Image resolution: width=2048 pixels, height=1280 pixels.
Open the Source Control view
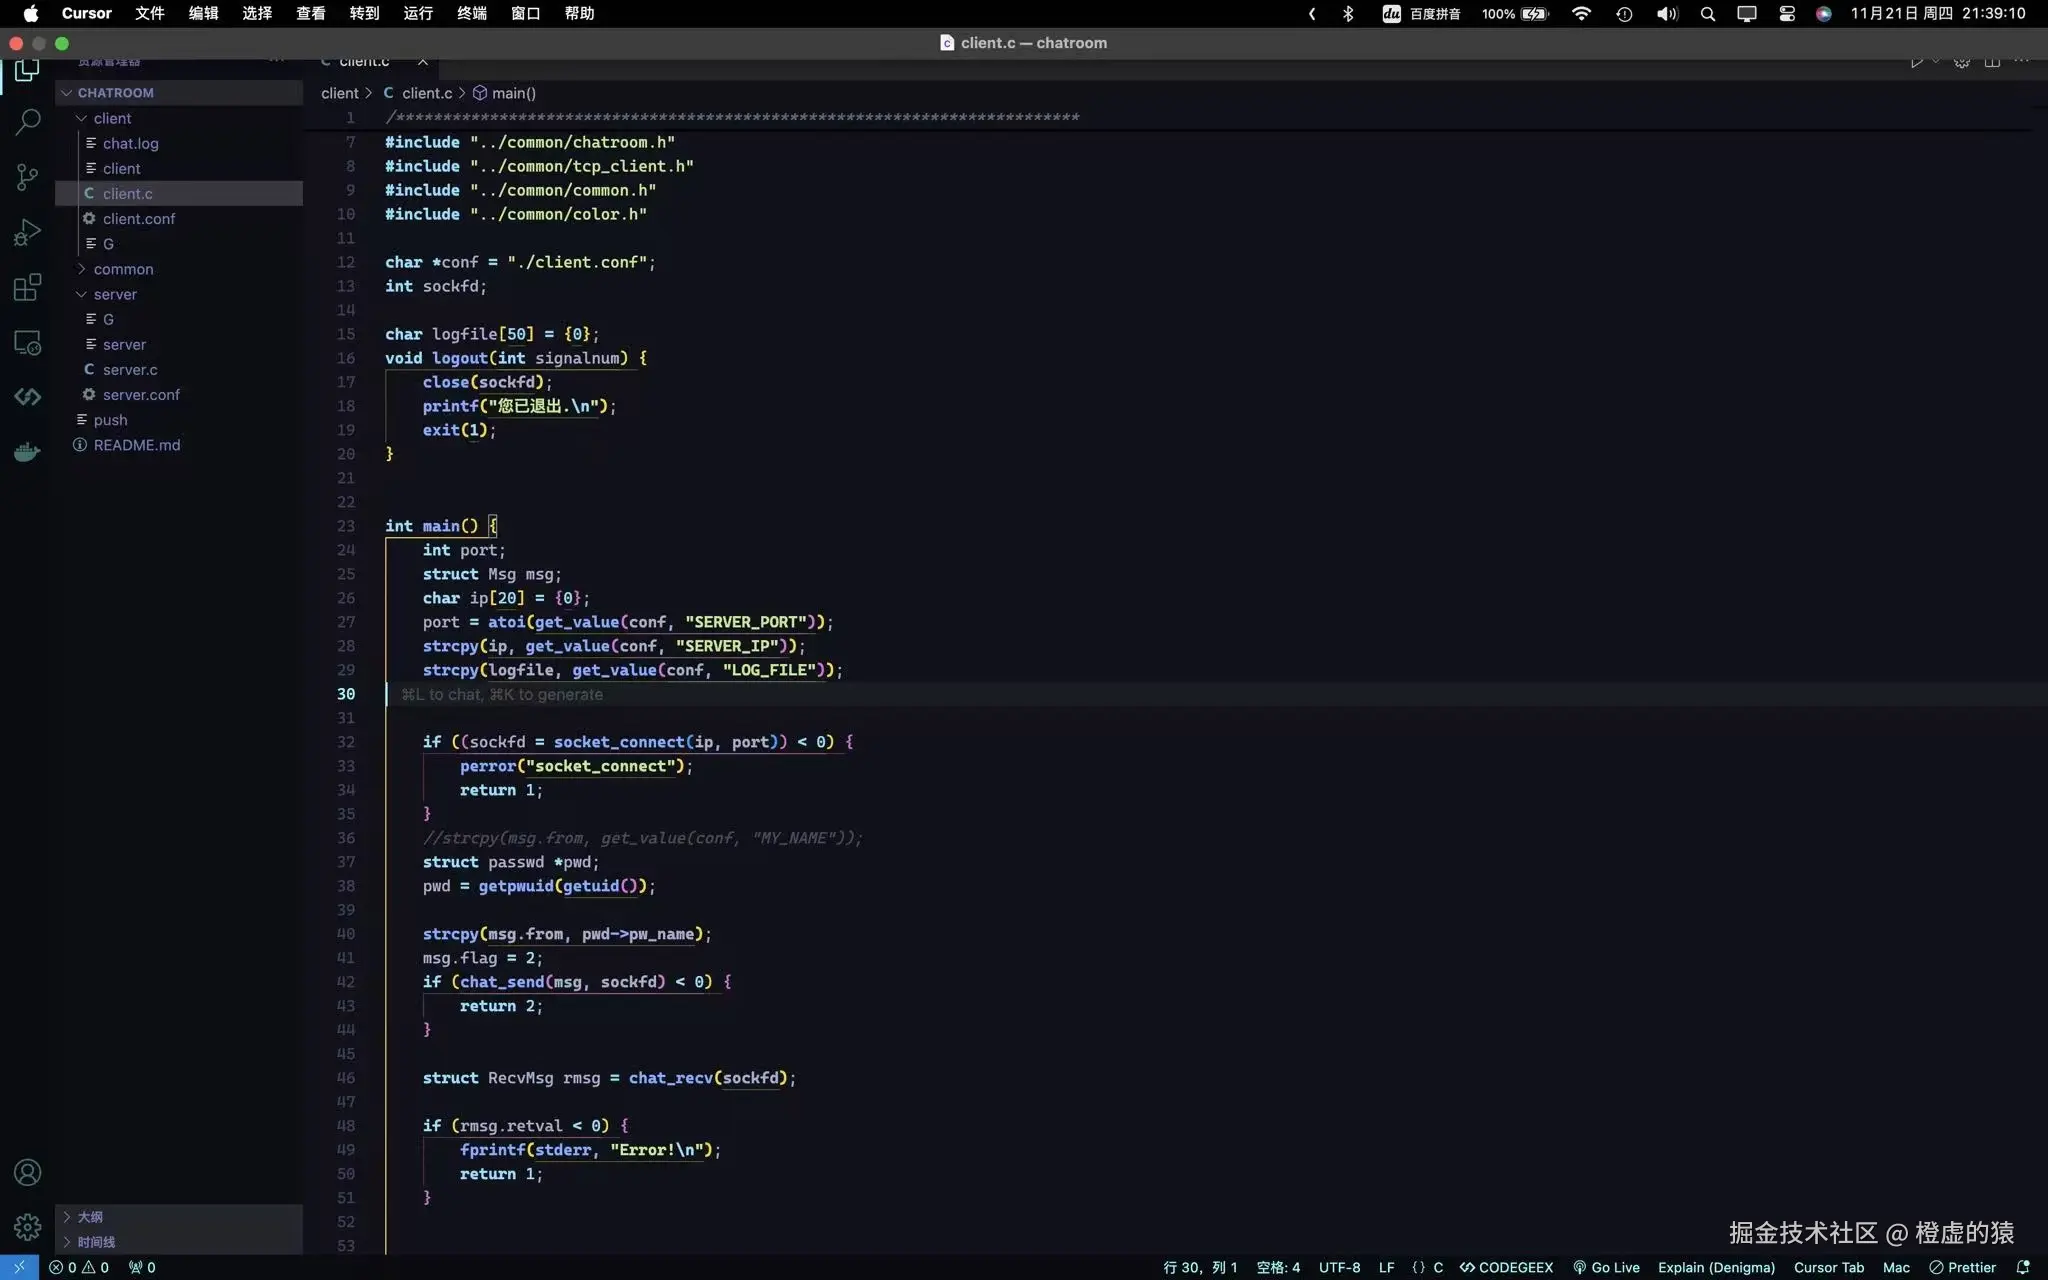coord(27,177)
